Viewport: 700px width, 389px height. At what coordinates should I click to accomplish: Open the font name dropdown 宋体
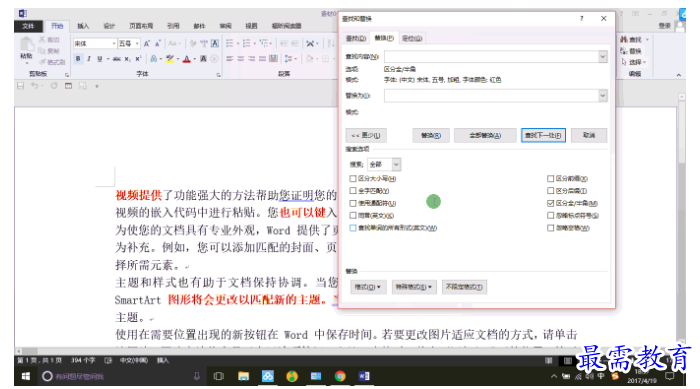coord(114,43)
